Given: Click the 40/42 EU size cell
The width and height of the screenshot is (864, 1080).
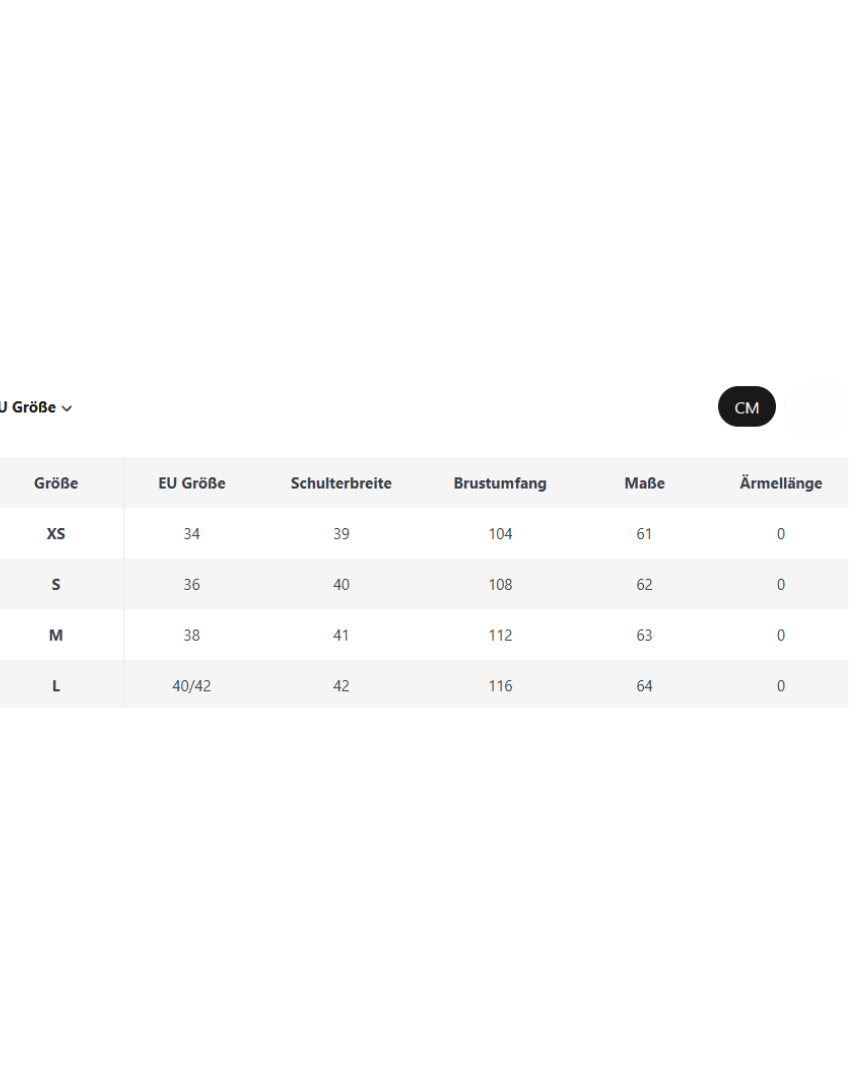Looking at the screenshot, I should click(x=192, y=686).
